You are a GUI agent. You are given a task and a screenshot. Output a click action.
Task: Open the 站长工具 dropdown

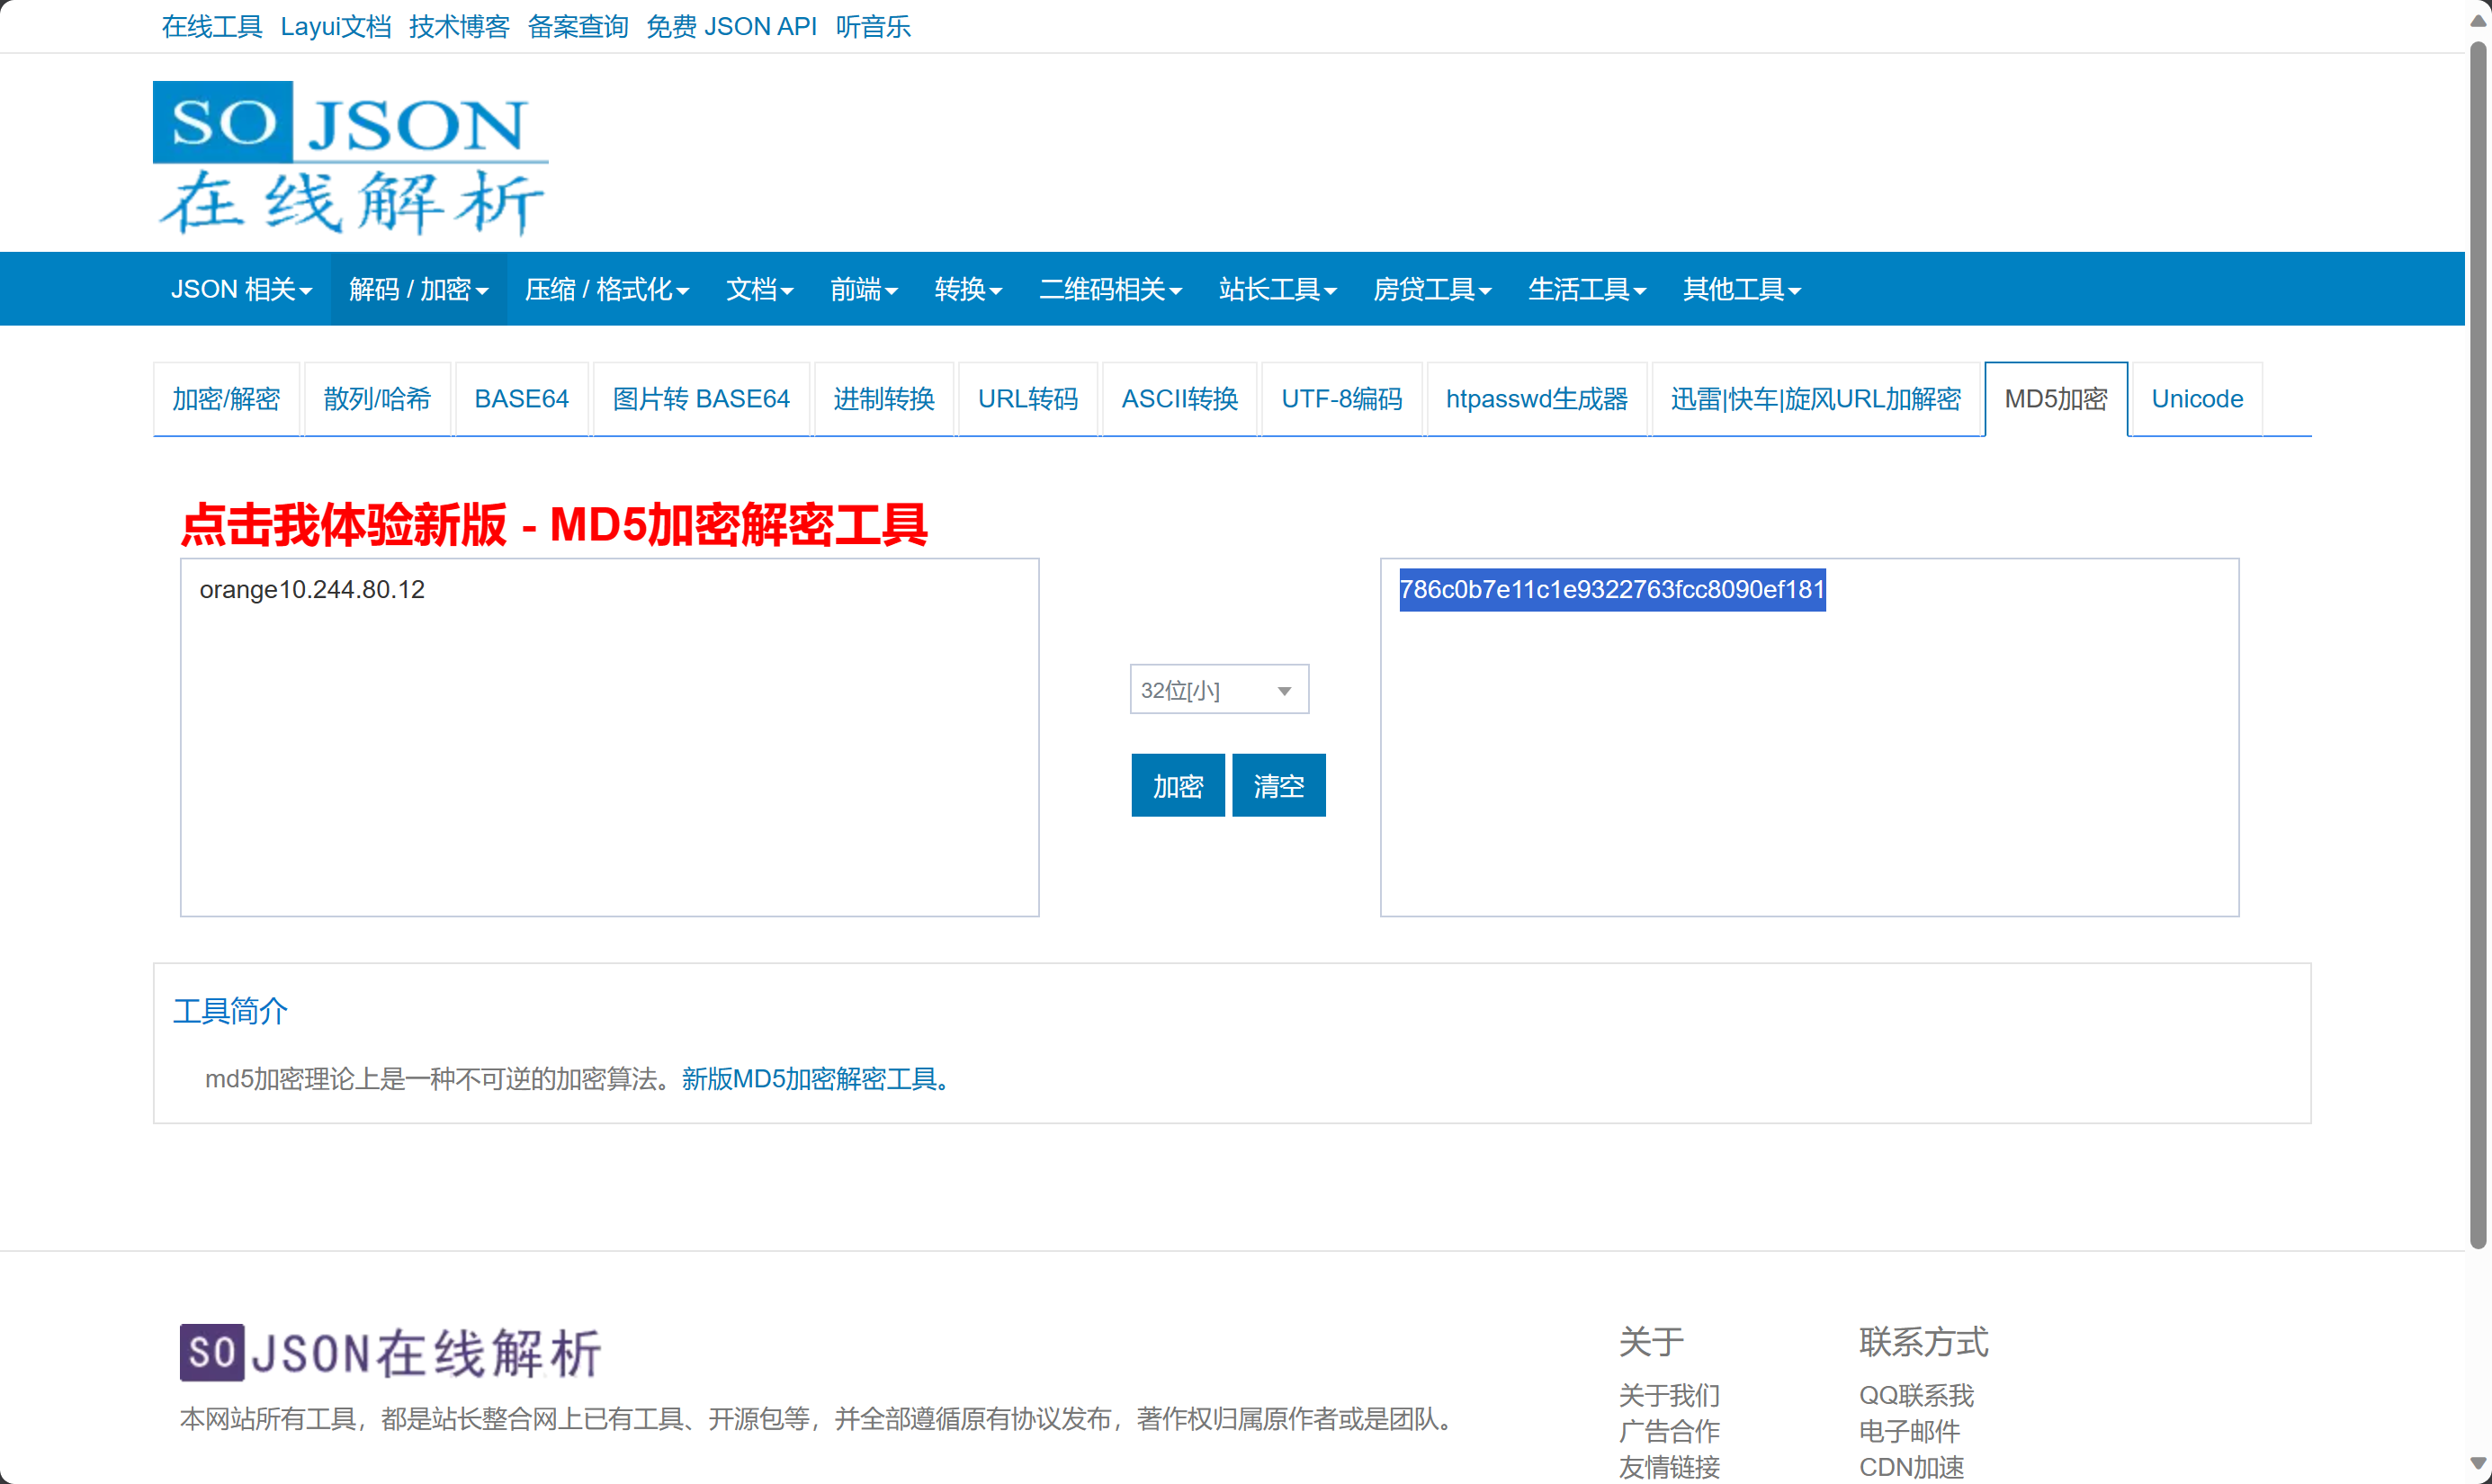tap(1277, 289)
